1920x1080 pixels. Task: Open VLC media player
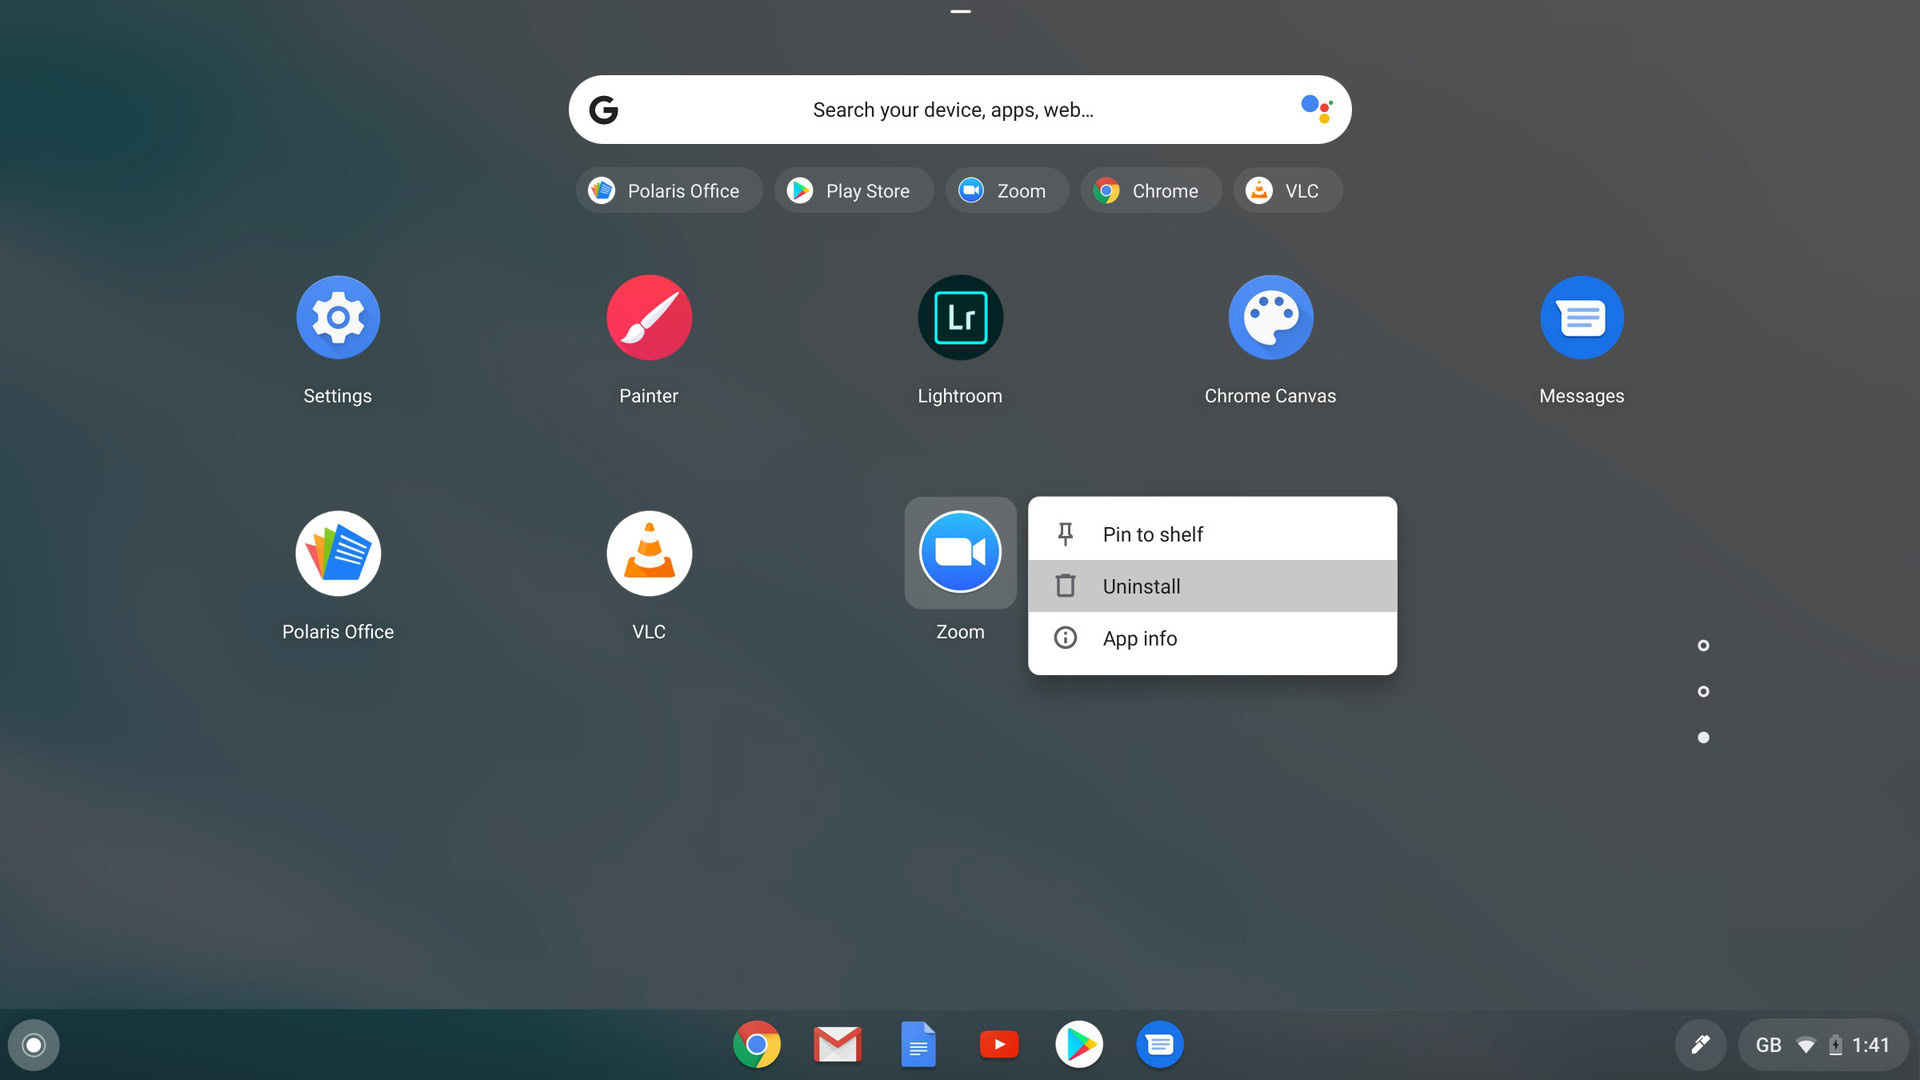click(647, 553)
